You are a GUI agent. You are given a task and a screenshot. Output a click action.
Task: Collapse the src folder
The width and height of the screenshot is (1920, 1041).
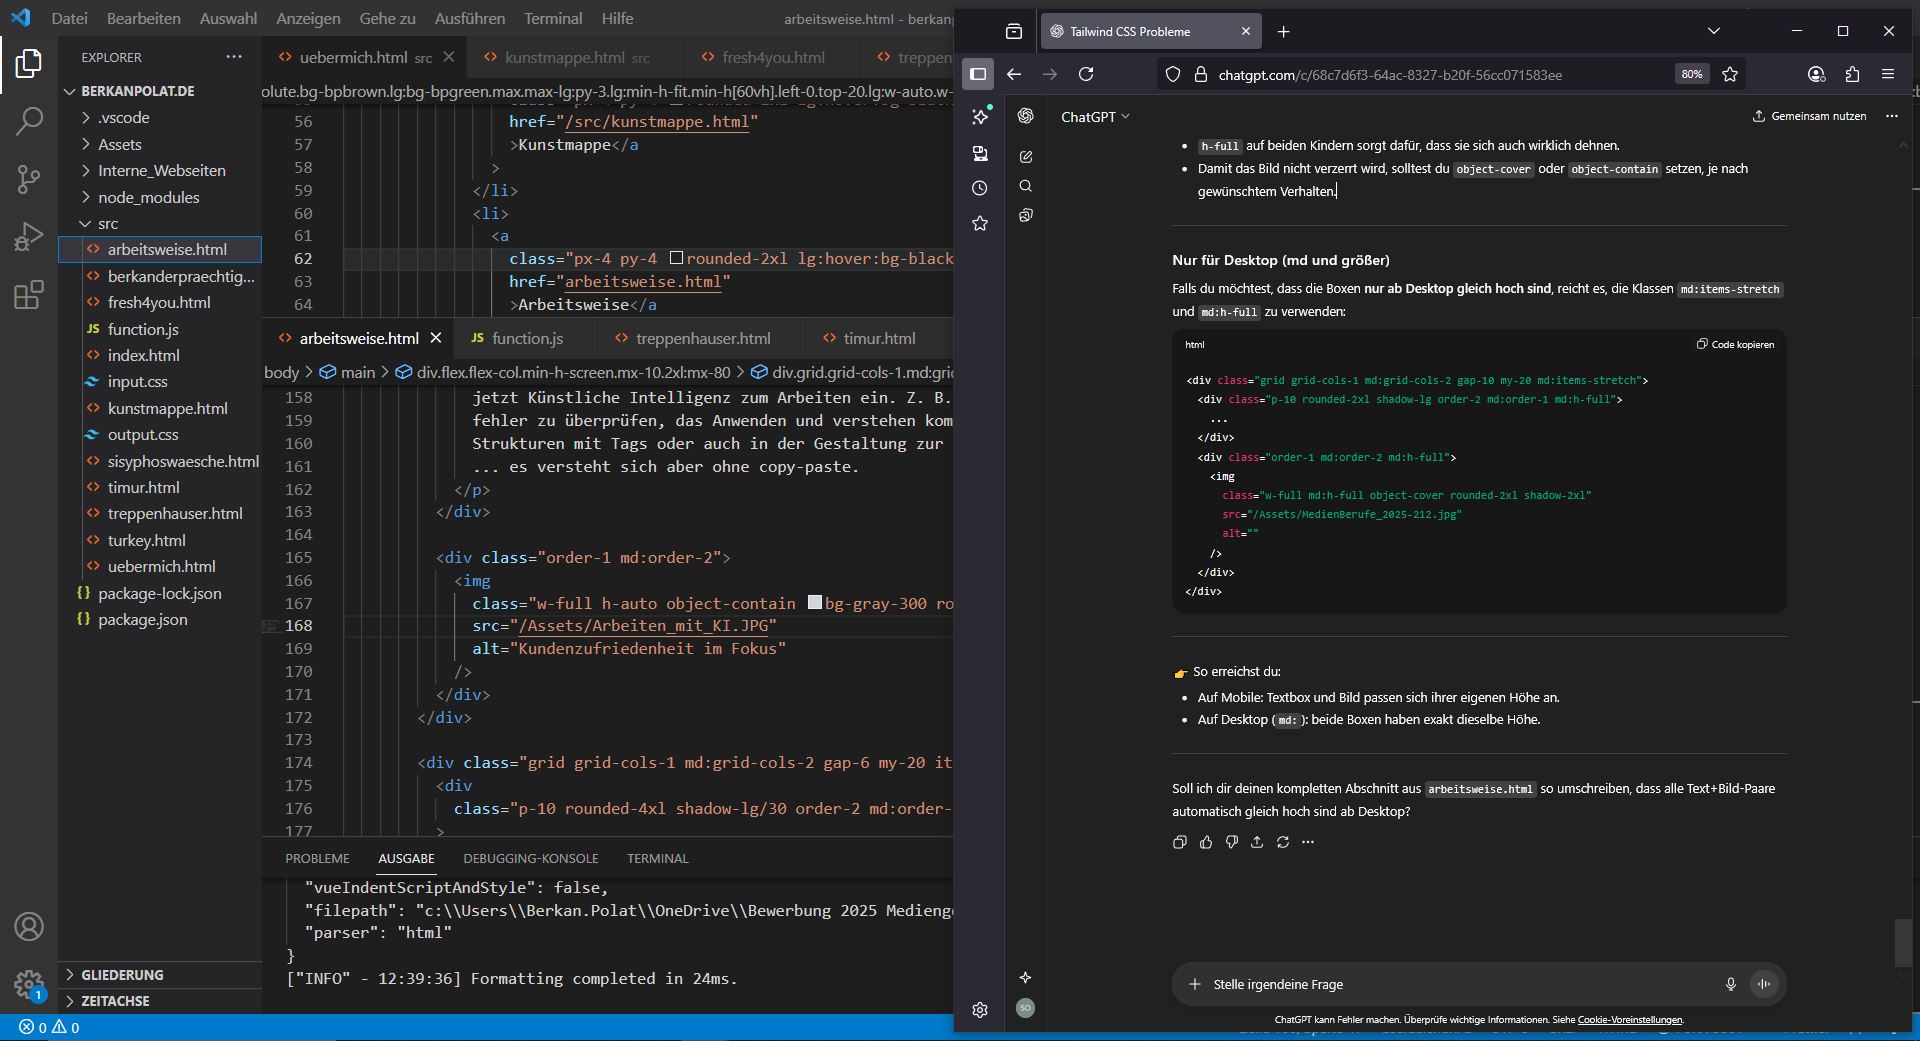107,223
